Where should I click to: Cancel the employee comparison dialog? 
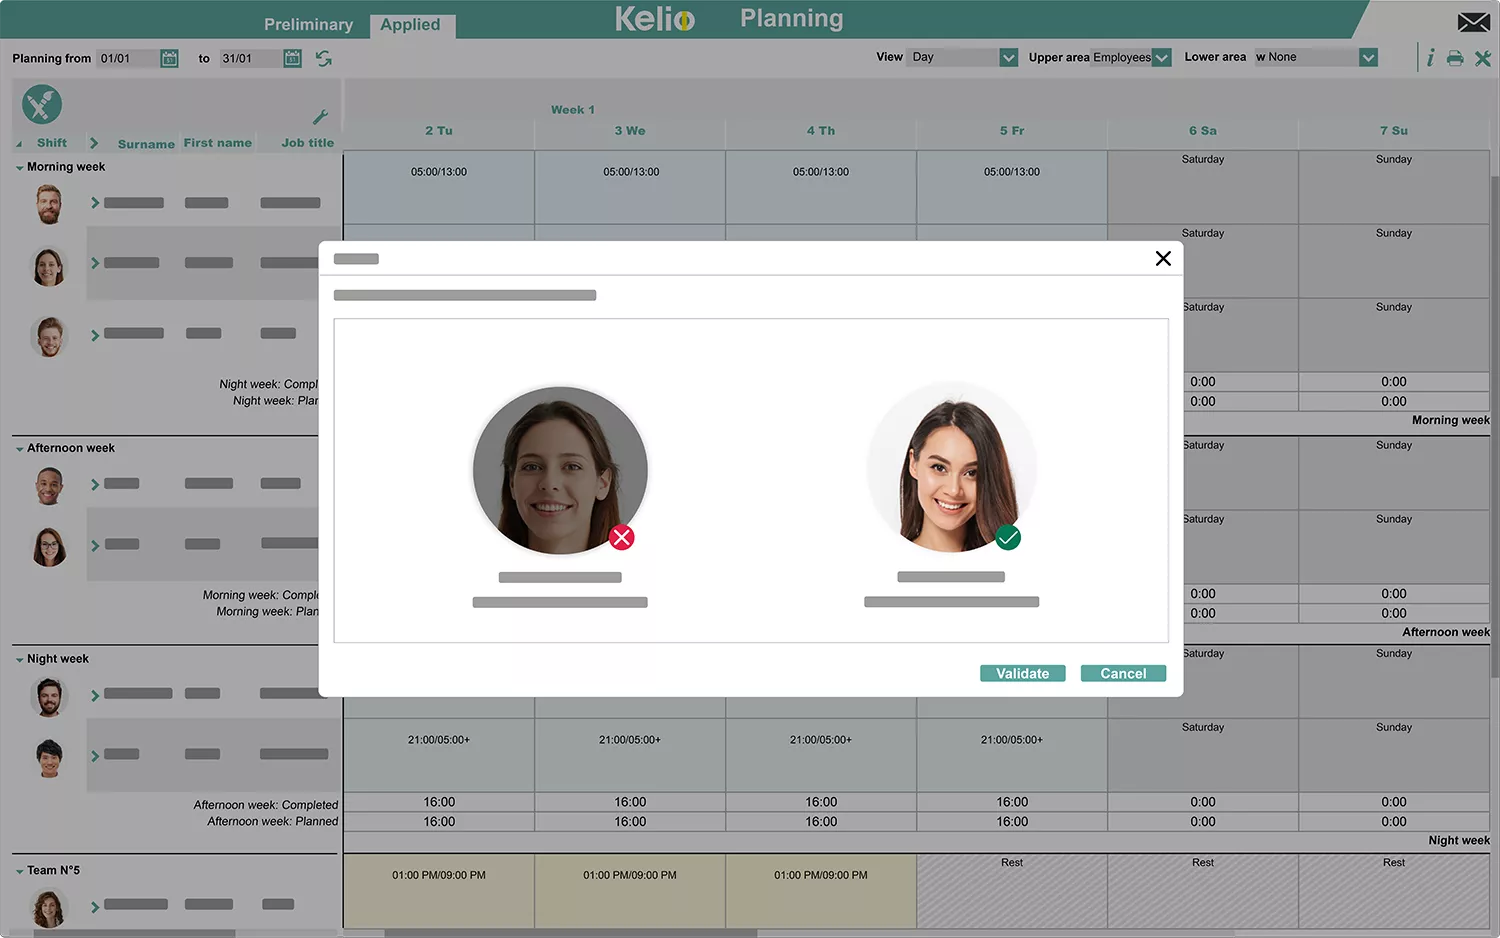[x=1122, y=673]
